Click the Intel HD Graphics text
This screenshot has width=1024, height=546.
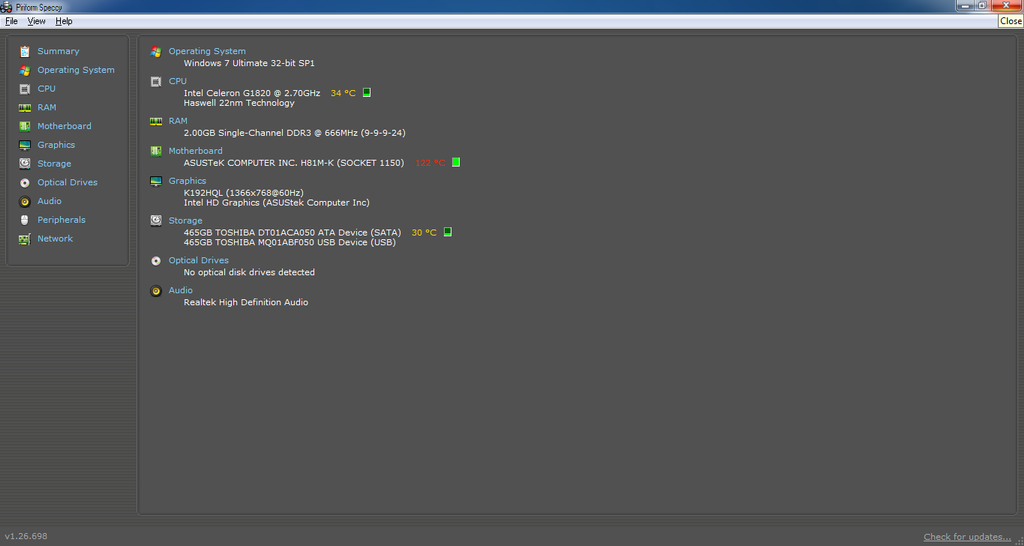point(276,202)
